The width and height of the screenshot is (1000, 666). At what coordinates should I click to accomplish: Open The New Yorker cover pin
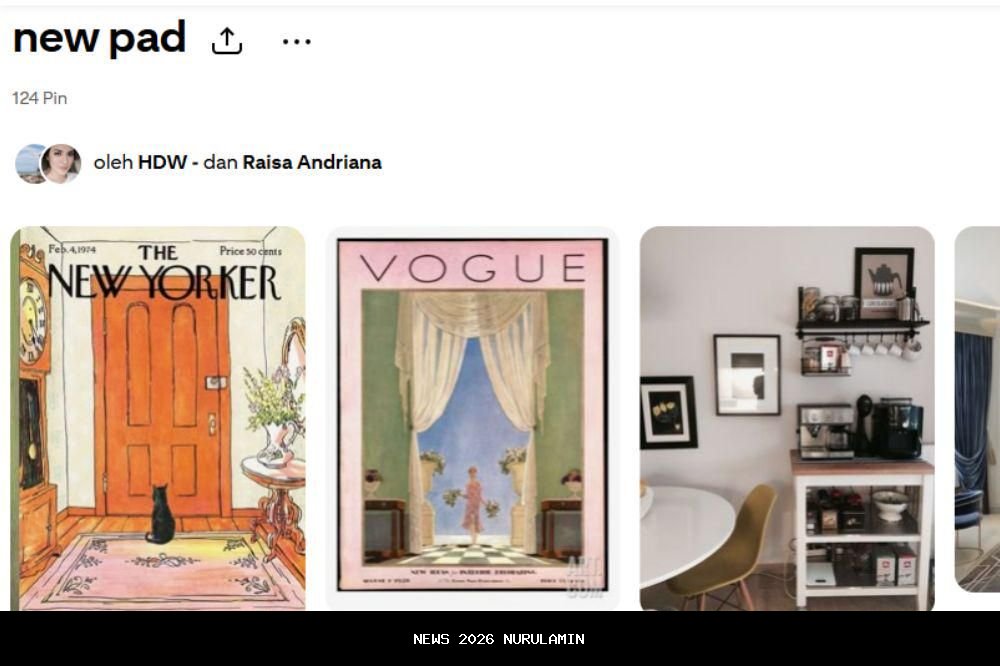pos(158,418)
